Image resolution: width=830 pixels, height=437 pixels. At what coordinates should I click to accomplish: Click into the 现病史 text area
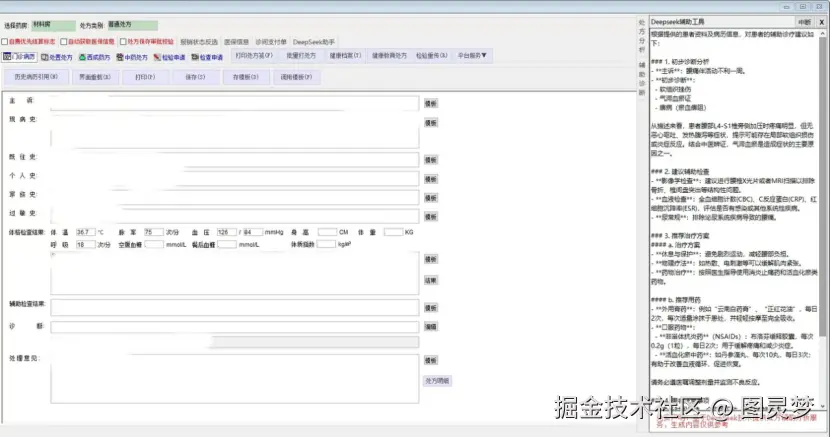pos(234,131)
